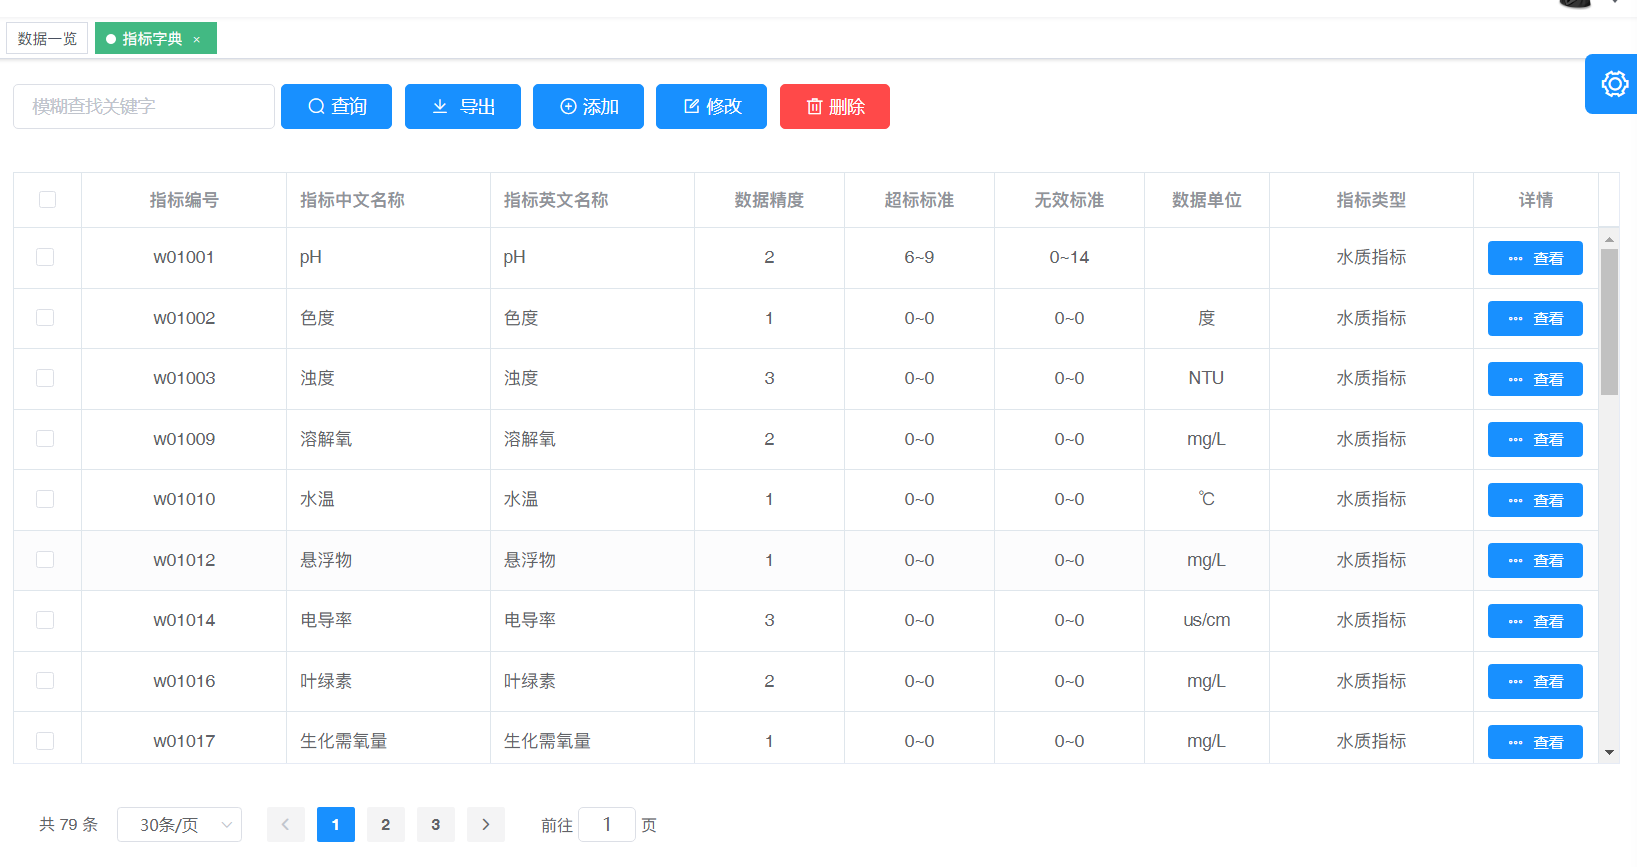The height and width of the screenshot is (867, 1637).
Task: Click the ℃ unit cell
Action: tap(1207, 499)
